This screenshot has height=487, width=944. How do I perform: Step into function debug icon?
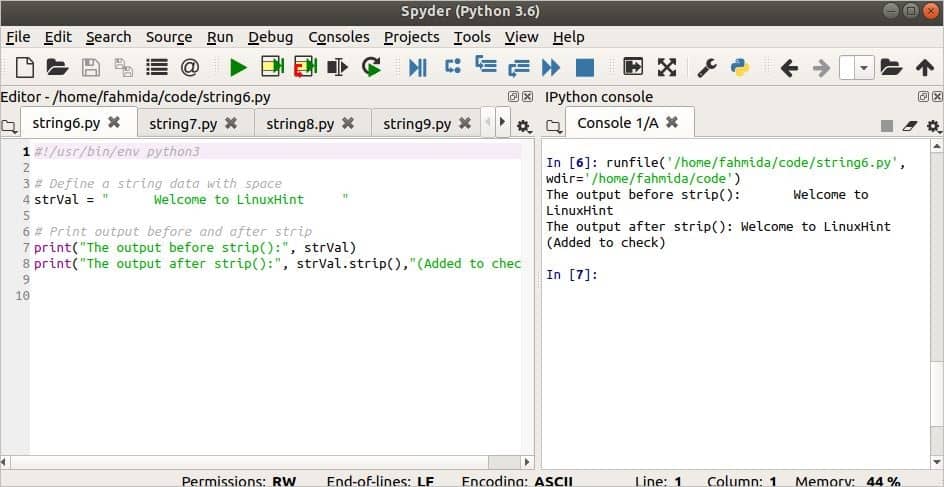485,65
